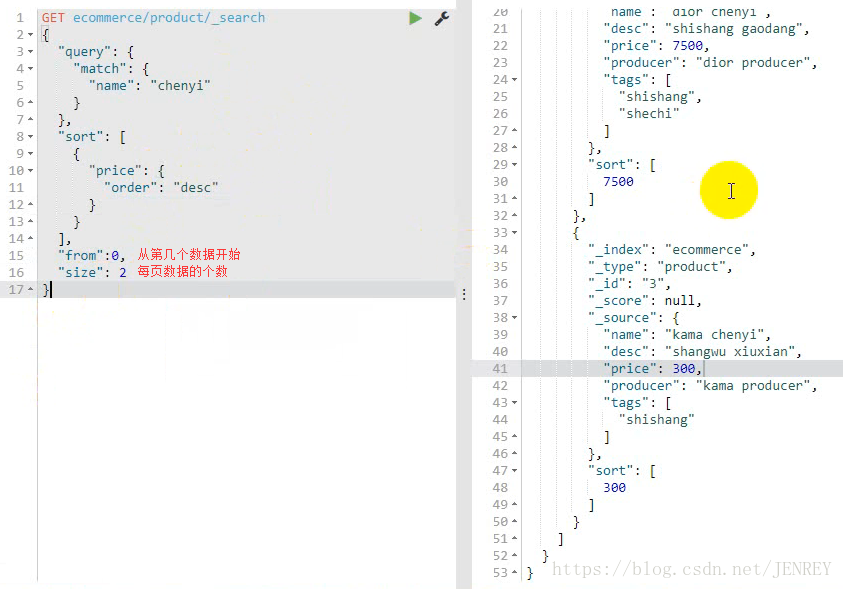Click the "desc" order value

click(x=196, y=188)
